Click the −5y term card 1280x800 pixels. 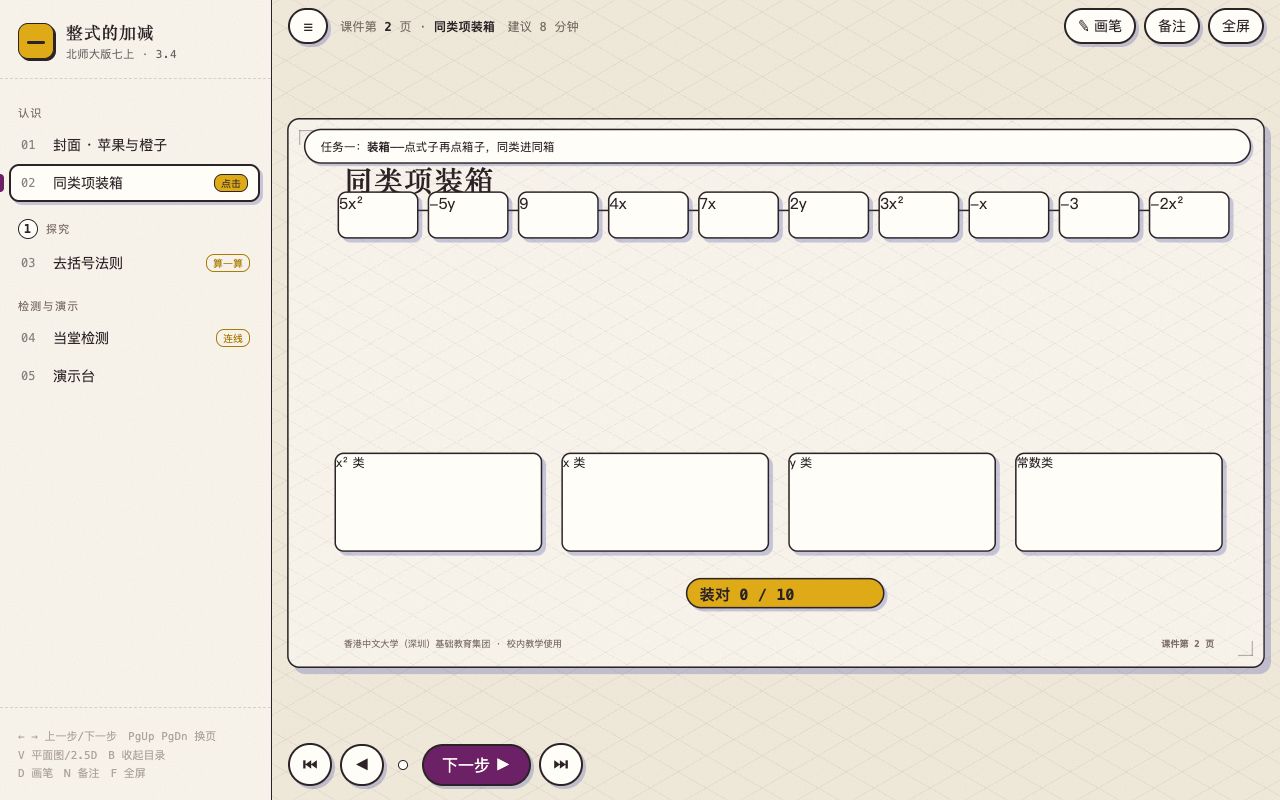click(468, 215)
